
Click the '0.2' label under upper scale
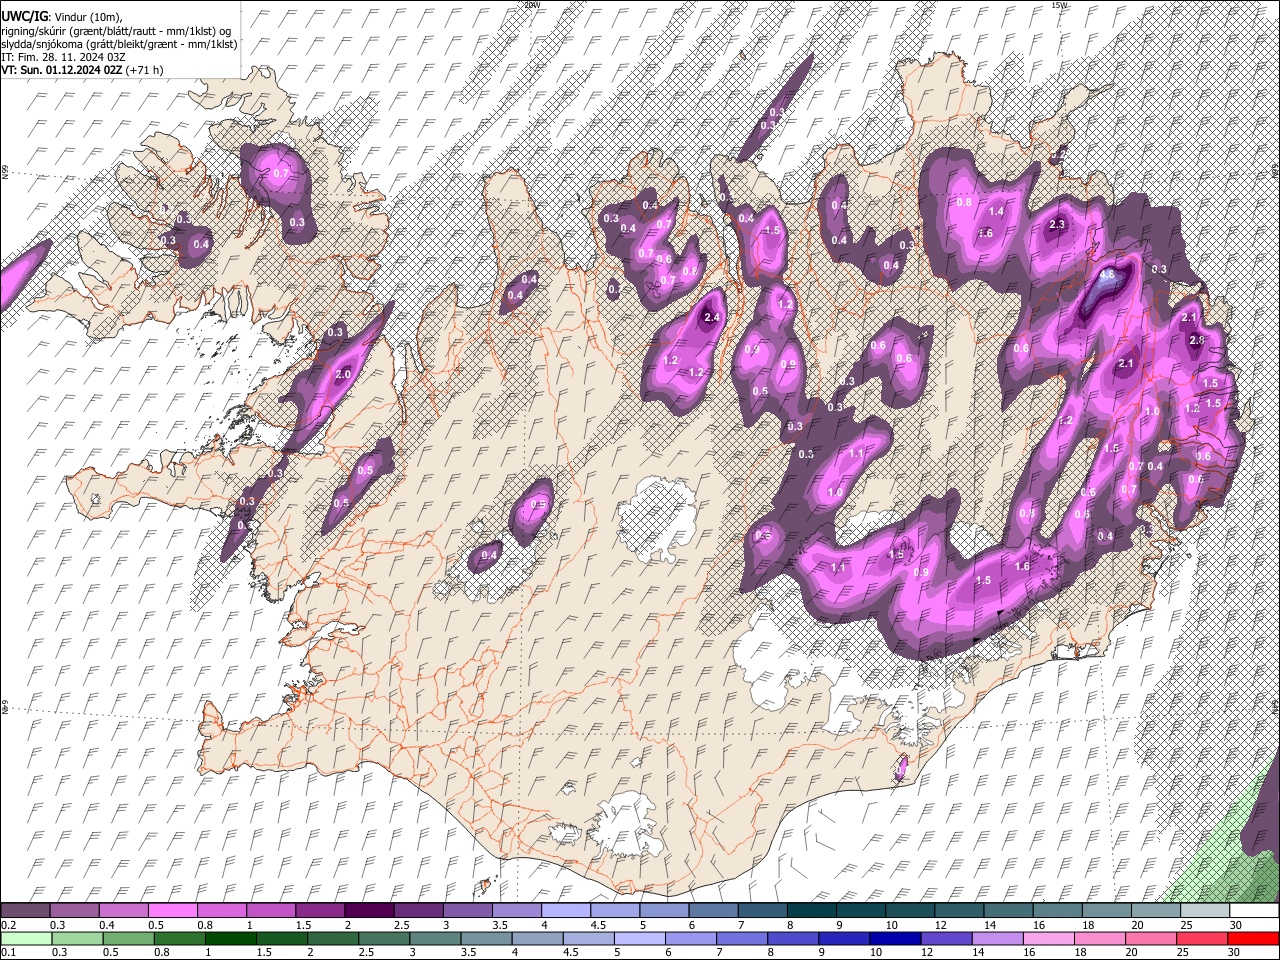(8, 924)
